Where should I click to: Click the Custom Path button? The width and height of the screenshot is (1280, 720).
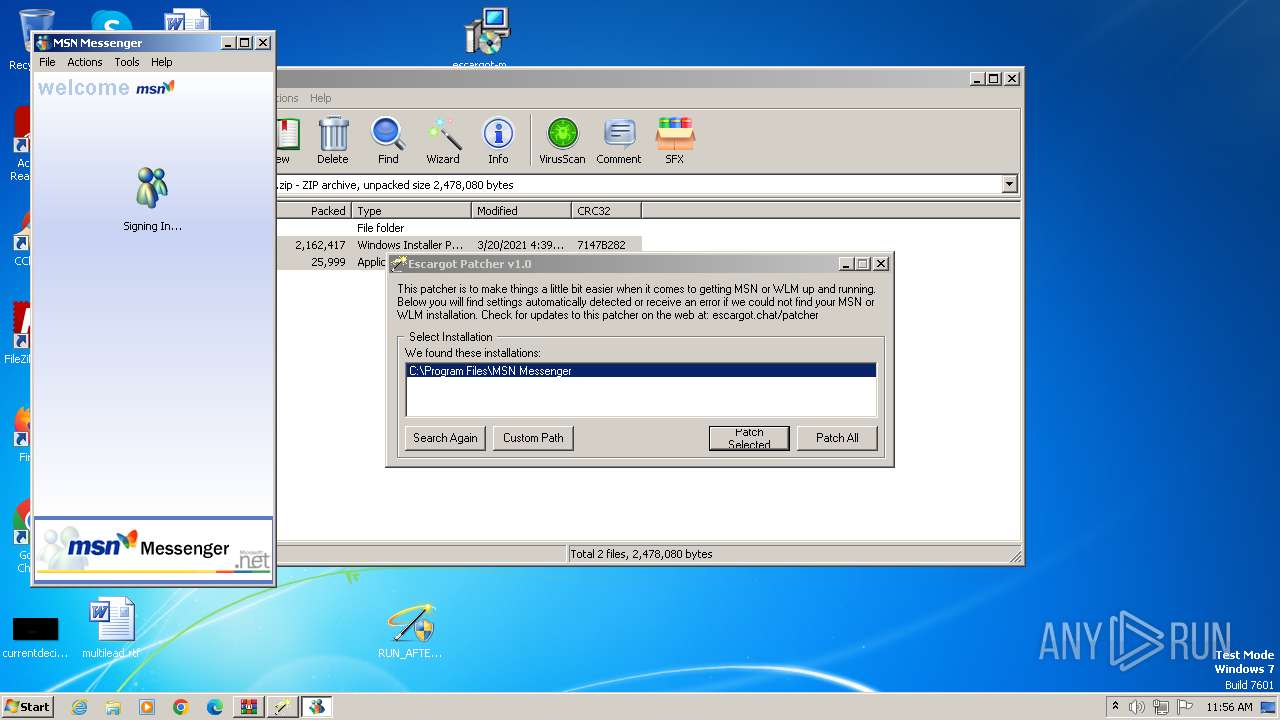point(533,438)
